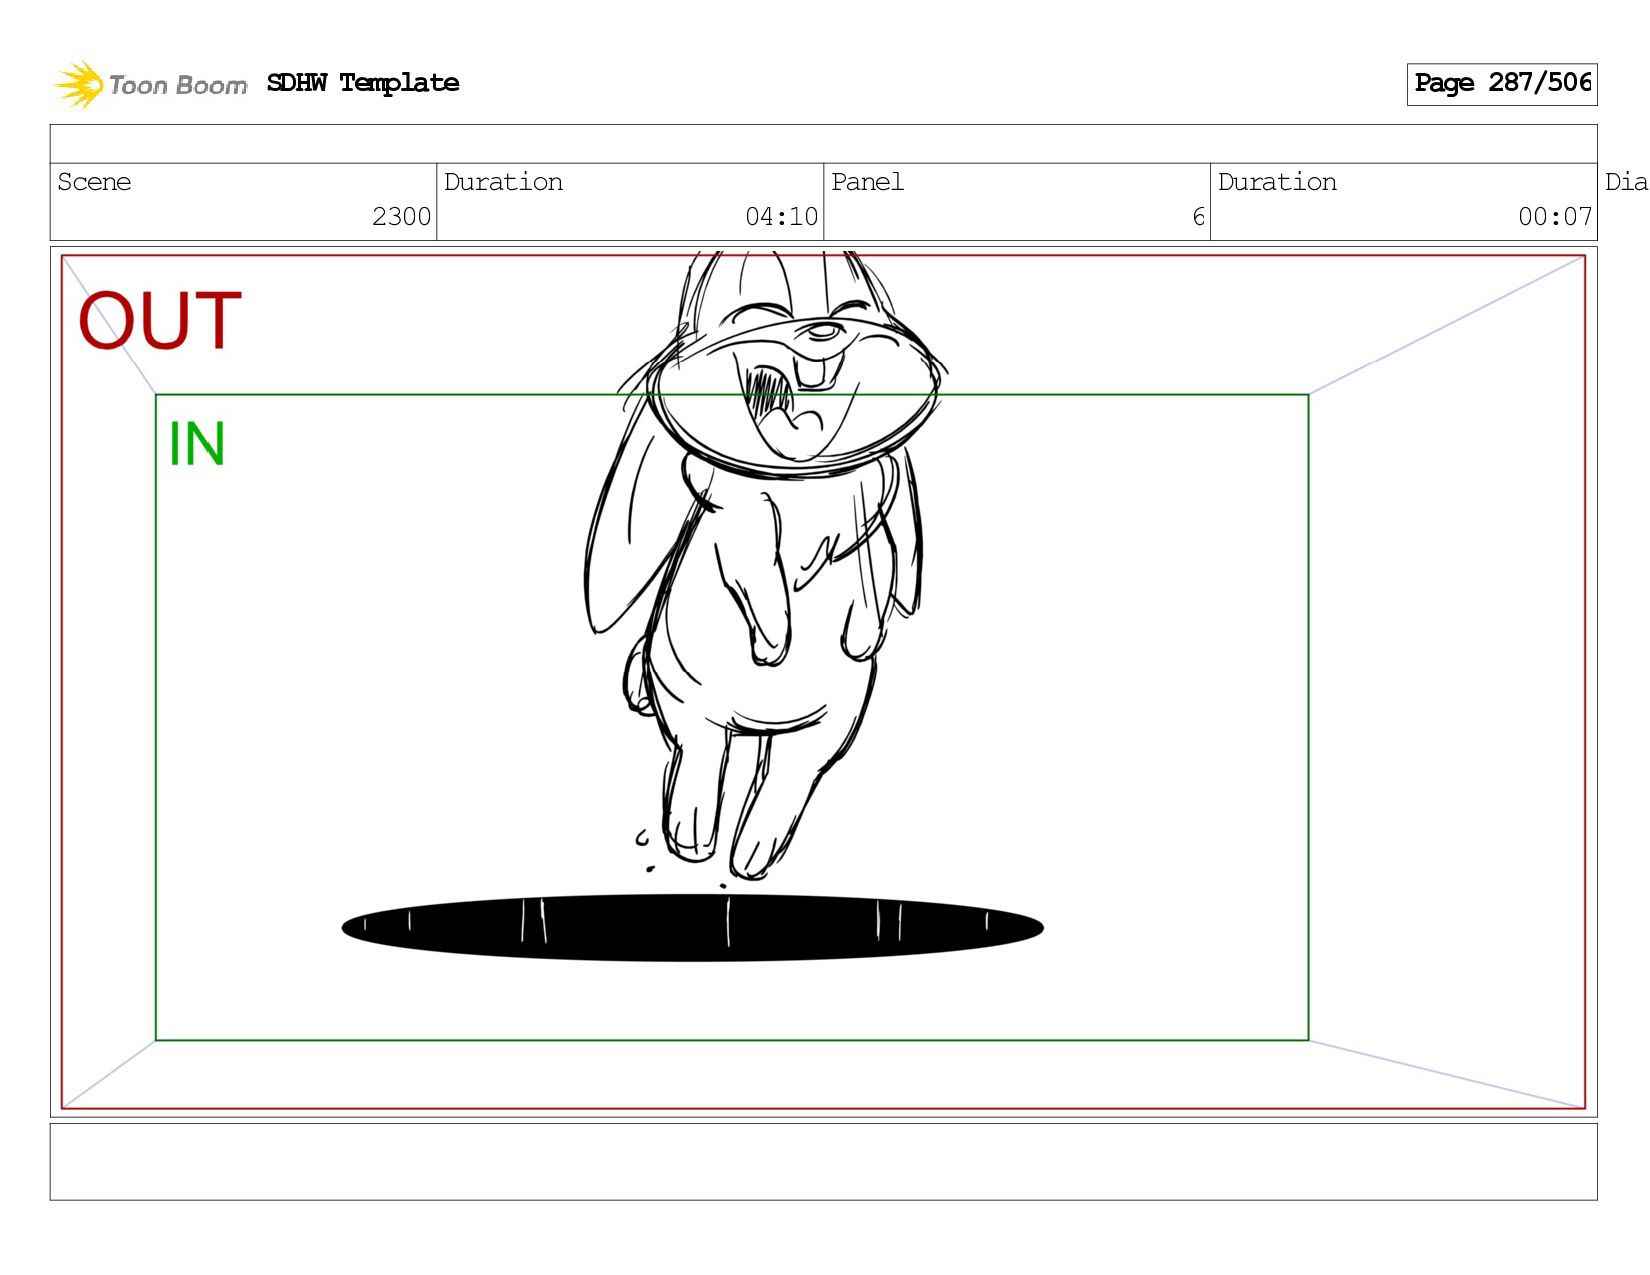Click the scene 'Duration' label next to Scene
The image size is (1650, 1275).
pyautogui.click(x=503, y=182)
